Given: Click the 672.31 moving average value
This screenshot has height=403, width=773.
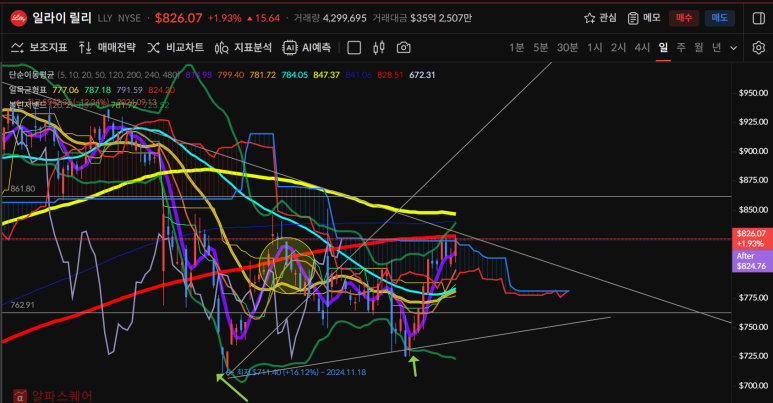Looking at the screenshot, I should (x=422, y=75).
